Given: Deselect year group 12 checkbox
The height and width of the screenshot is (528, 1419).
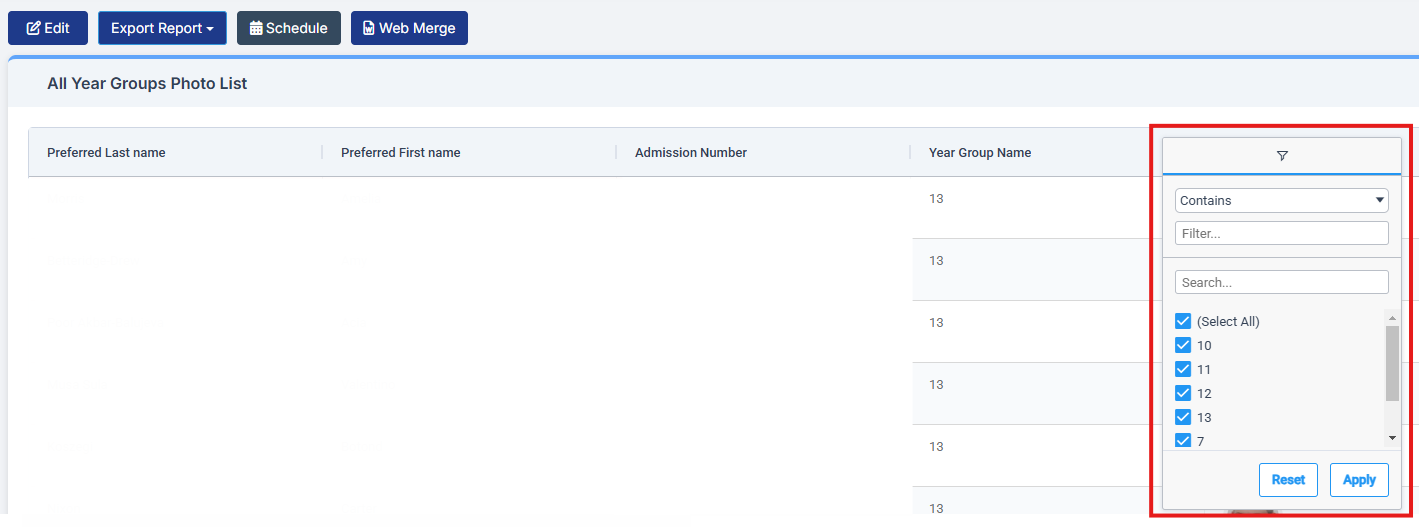Looking at the screenshot, I should (1183, 393).
